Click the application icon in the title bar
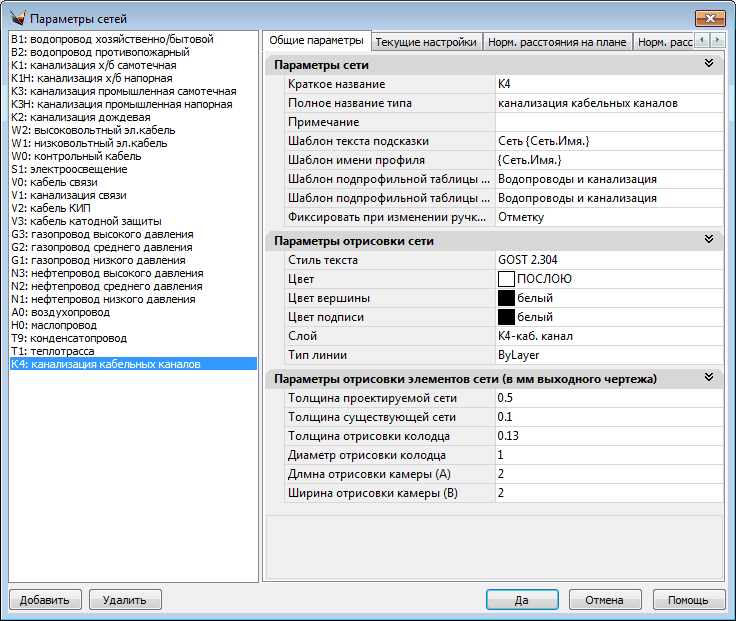736x621 pixels. pos(17,18)
